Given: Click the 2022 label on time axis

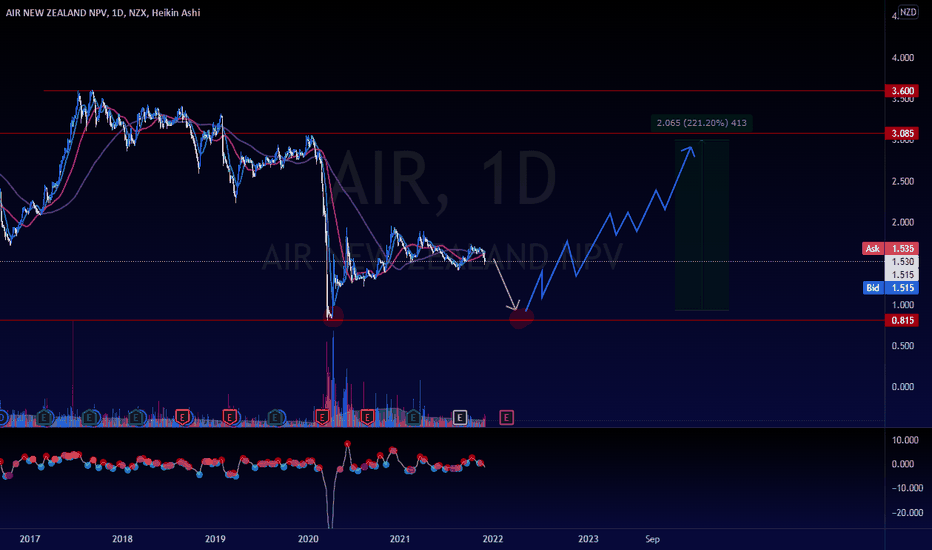Looking at the screenshot, I should click(493, 539).
